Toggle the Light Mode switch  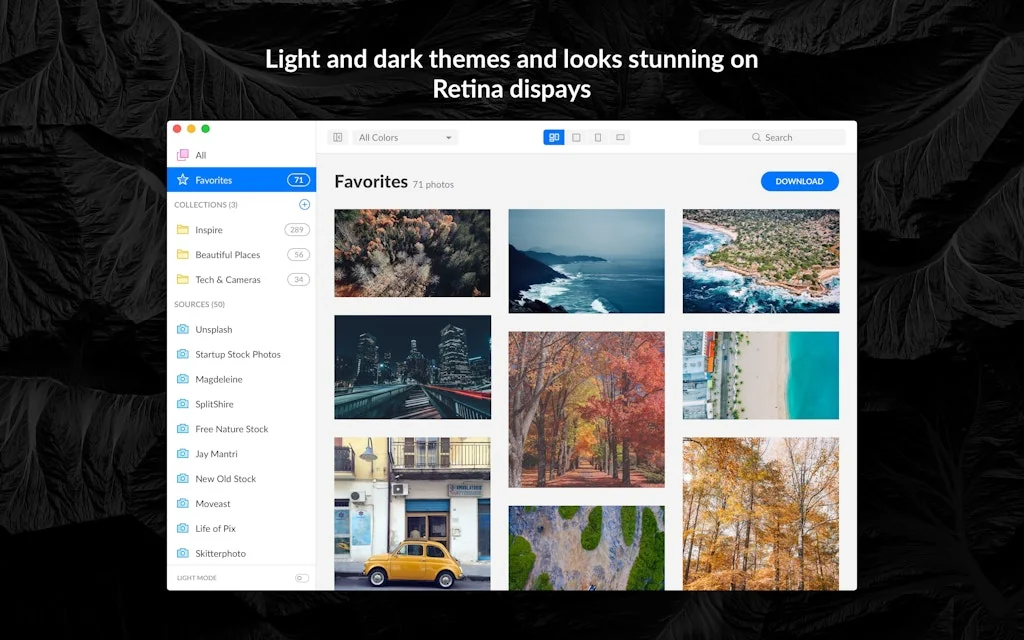point(301,578)
